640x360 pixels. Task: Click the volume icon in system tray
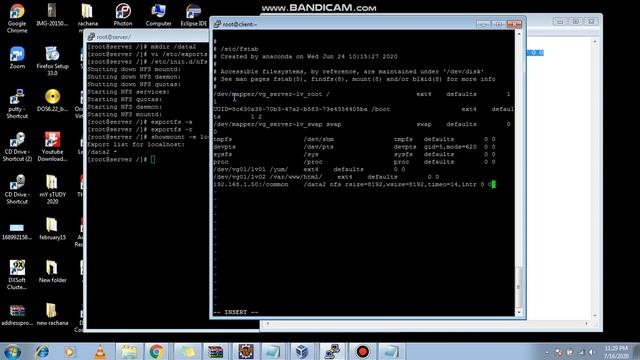[x=591, y=352]
